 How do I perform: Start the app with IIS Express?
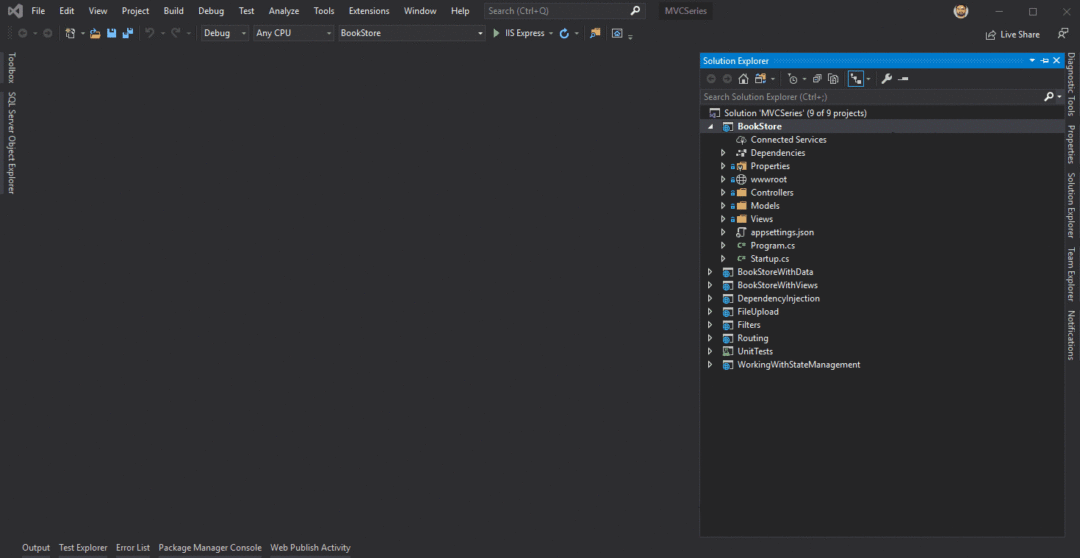point(518,33)
